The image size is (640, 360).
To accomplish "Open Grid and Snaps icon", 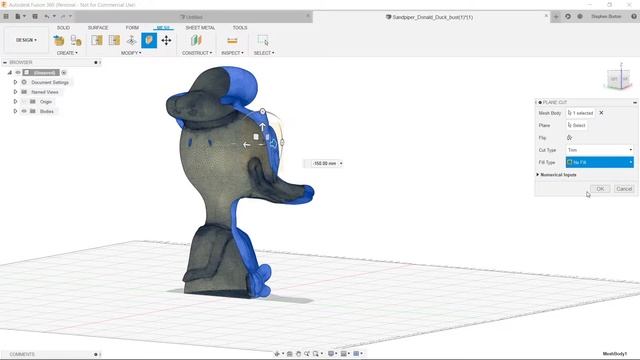I will click(x=344, y=354).
